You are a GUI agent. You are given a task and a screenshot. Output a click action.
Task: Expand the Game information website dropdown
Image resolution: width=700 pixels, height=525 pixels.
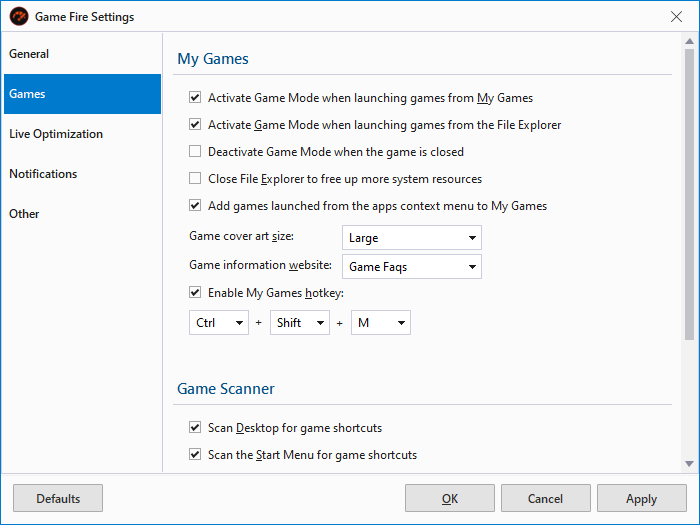click(x=412, y=267)
